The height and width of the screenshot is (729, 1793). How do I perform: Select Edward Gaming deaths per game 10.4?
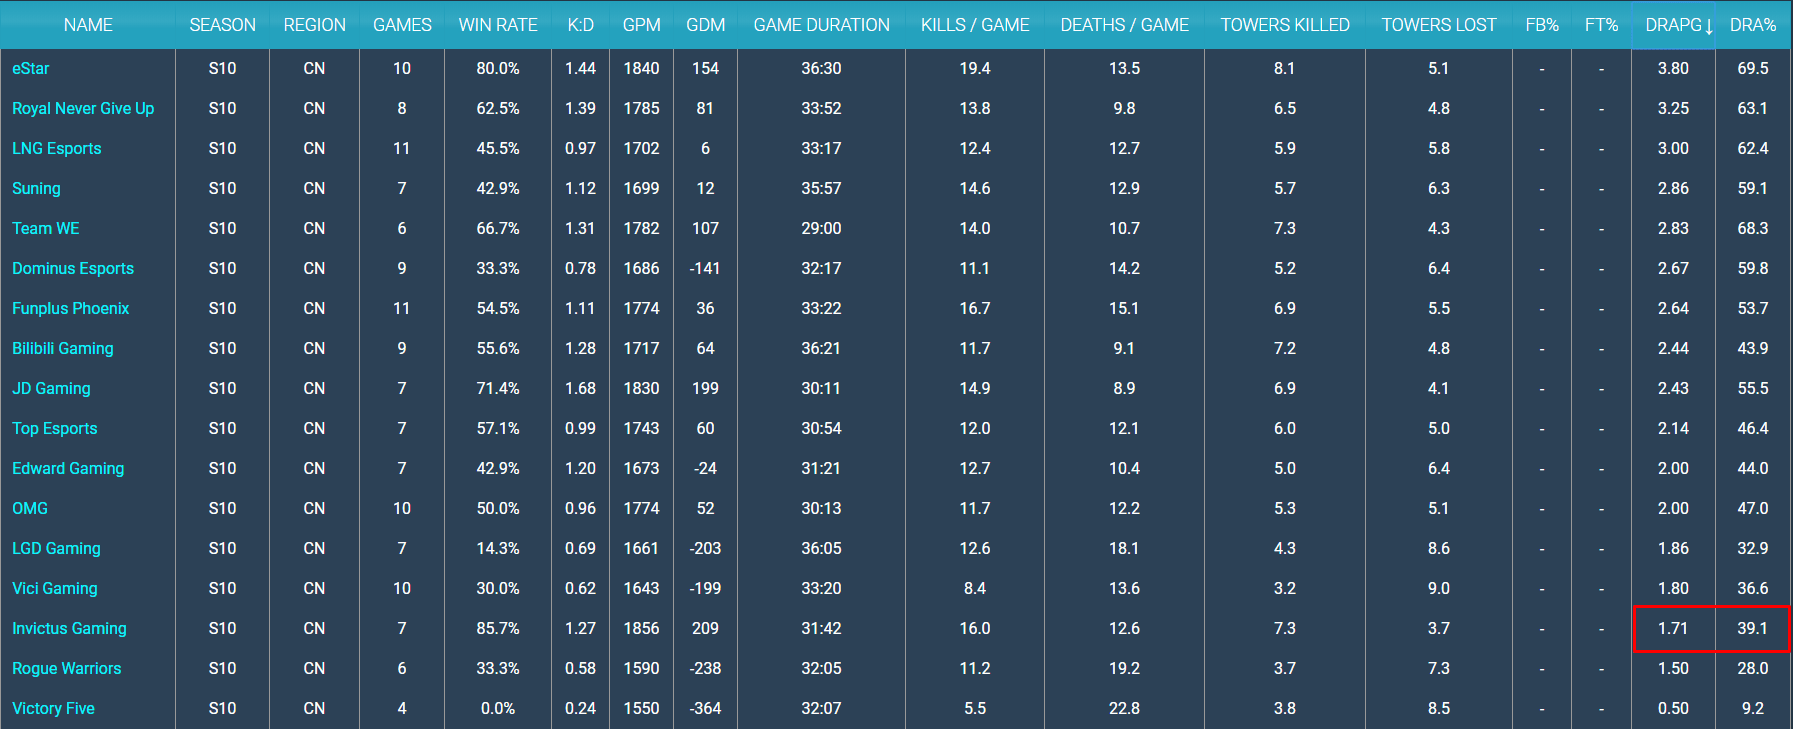coord(1124,468)
